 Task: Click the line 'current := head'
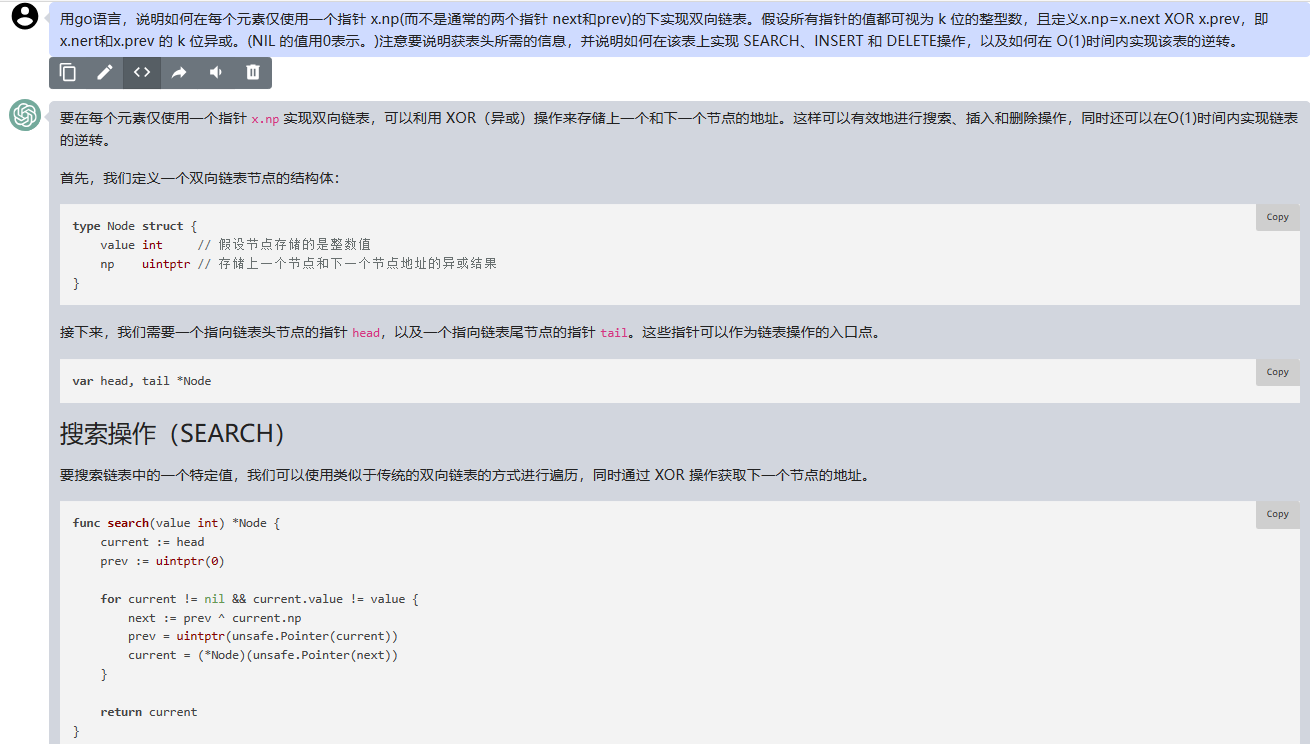152,542
